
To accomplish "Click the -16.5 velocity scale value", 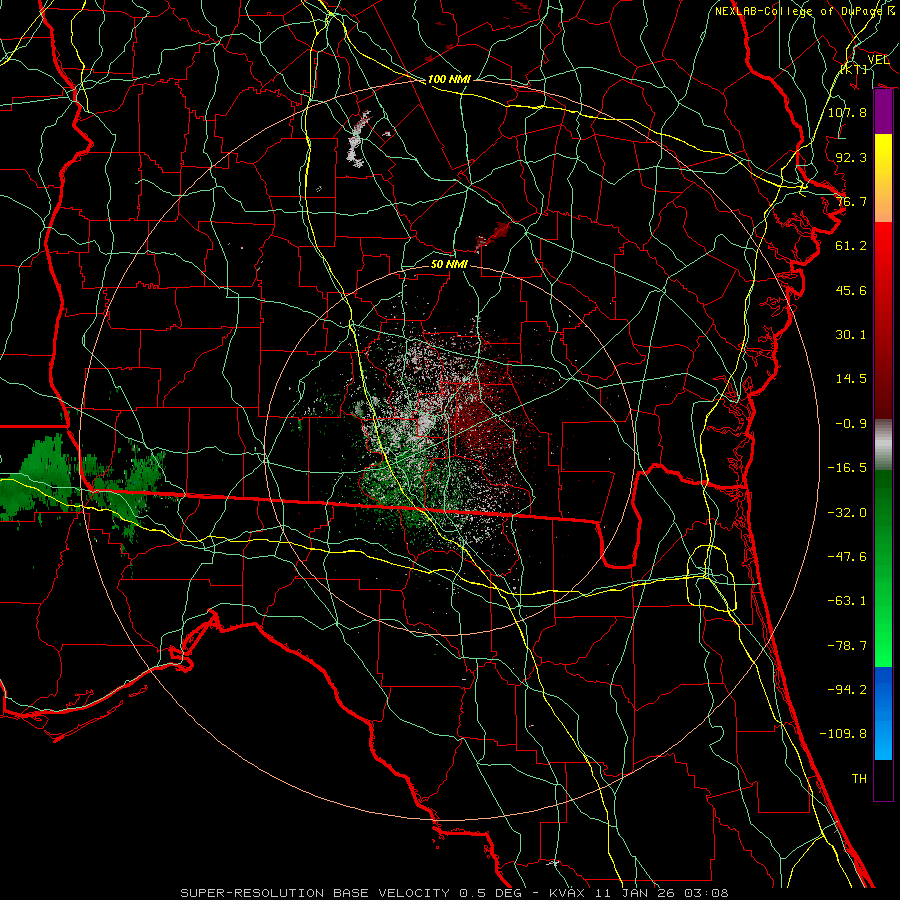I will (847, 468).
